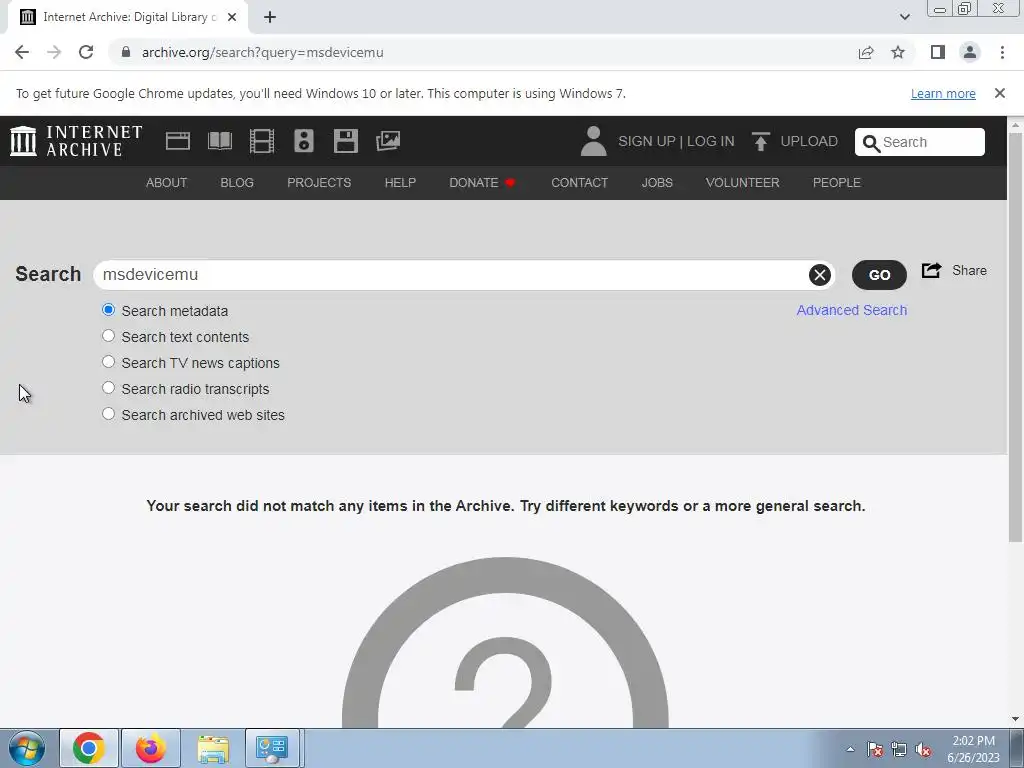Click the LOG IN link
The height and width of the screenshot is (768, 1024).
tap(711, 142)
